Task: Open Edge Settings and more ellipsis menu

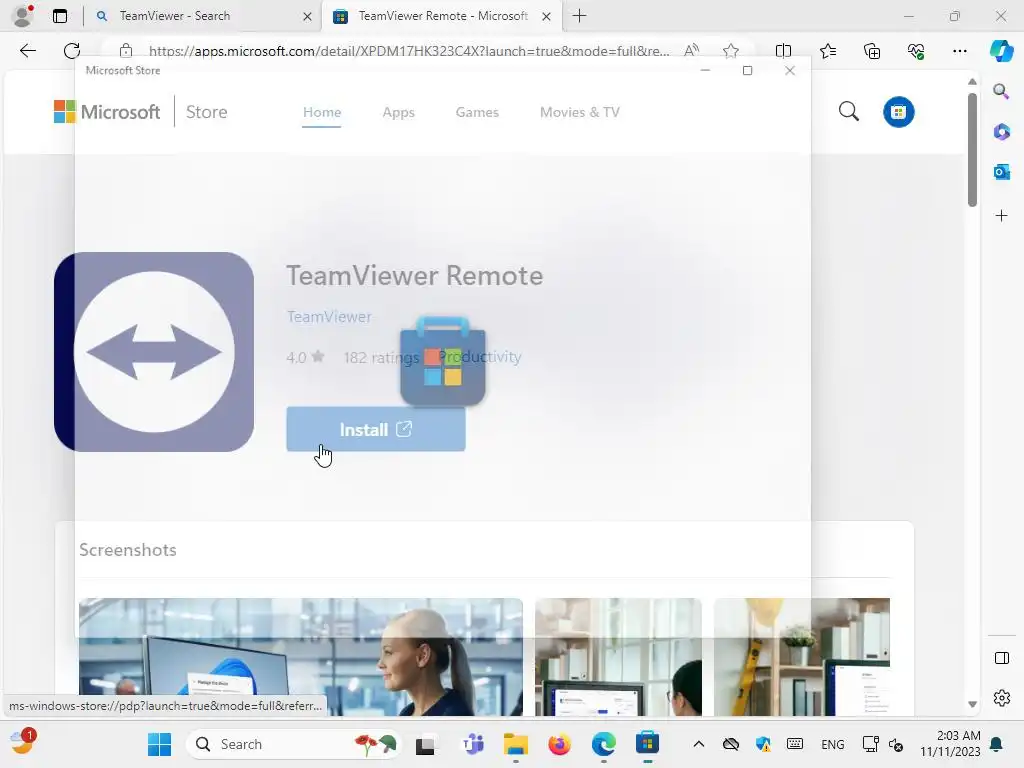Action: pos(959,50)
